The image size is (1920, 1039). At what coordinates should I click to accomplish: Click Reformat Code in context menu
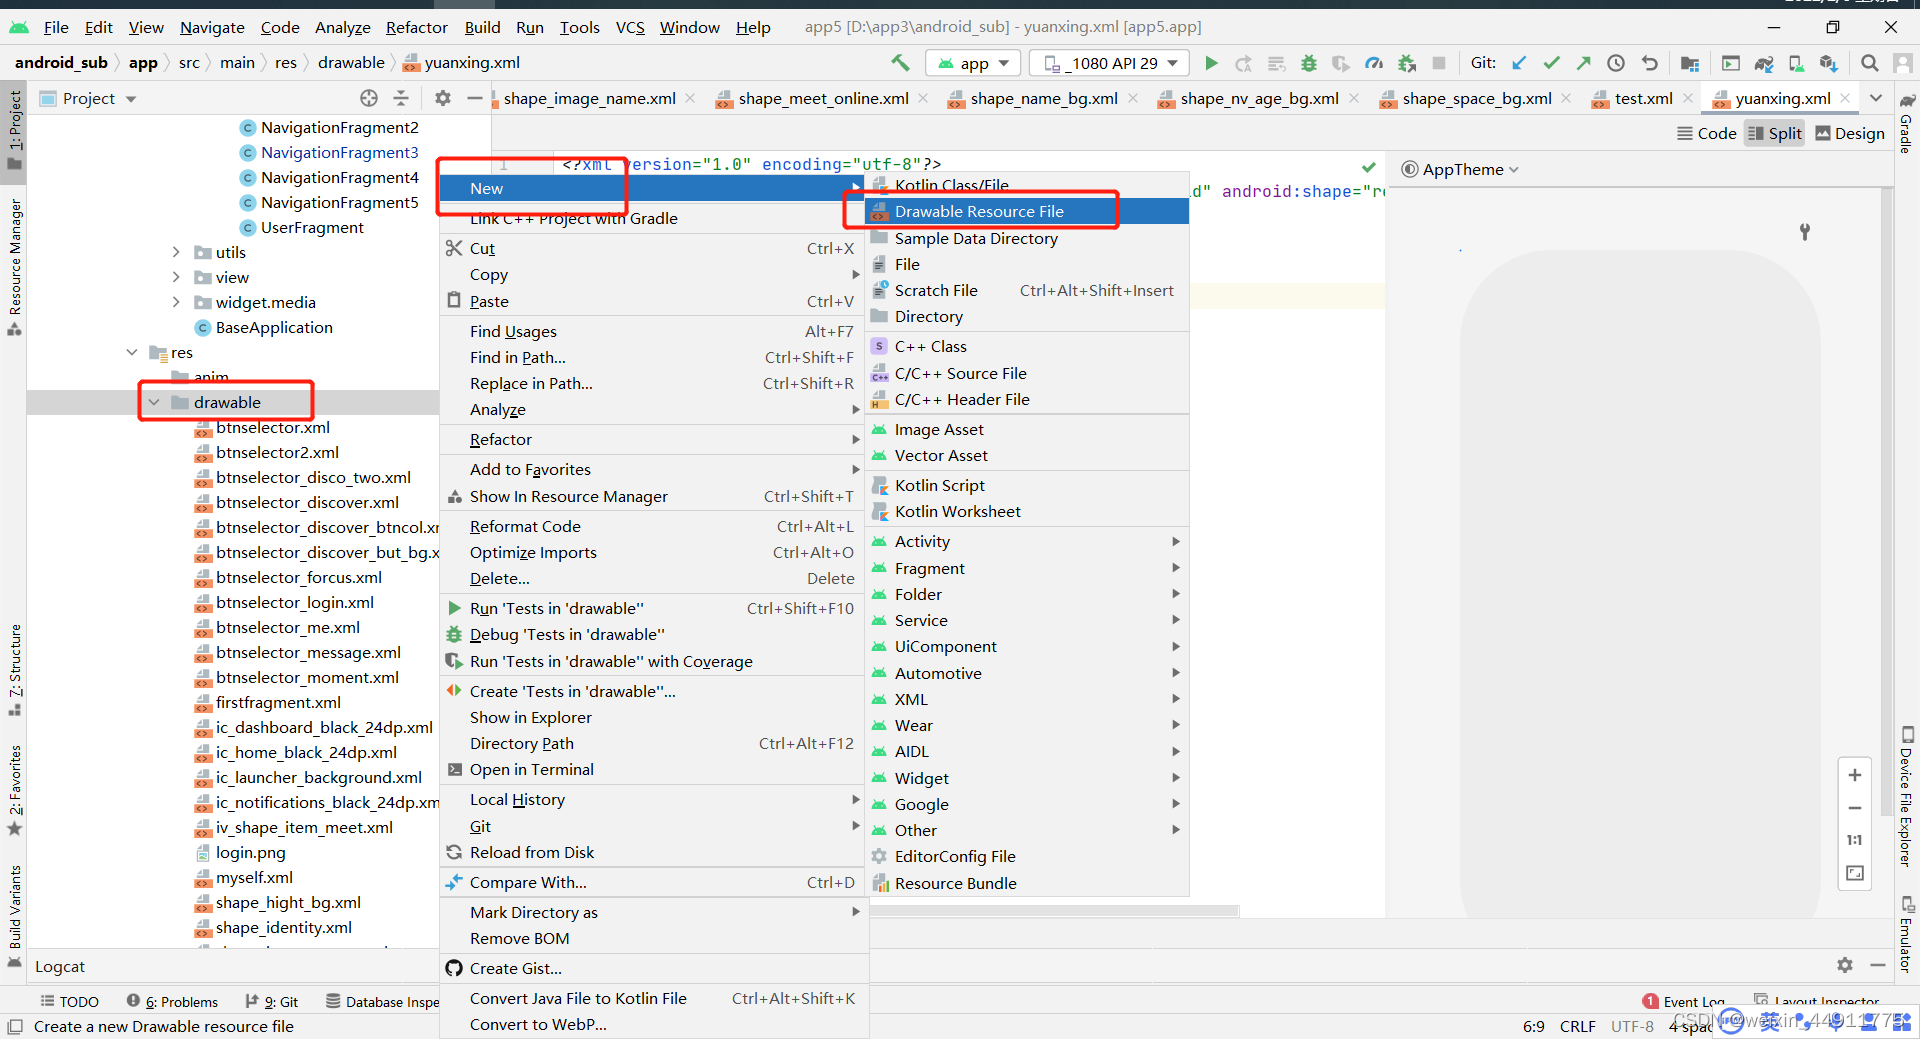pyautogui.click(x=654, y=526)
